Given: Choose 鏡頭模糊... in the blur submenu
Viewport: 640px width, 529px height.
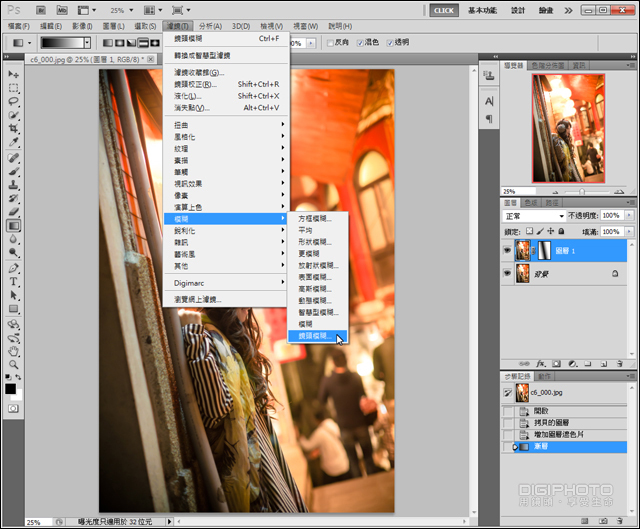Looking at the screenshot, I should coord(317,336).
